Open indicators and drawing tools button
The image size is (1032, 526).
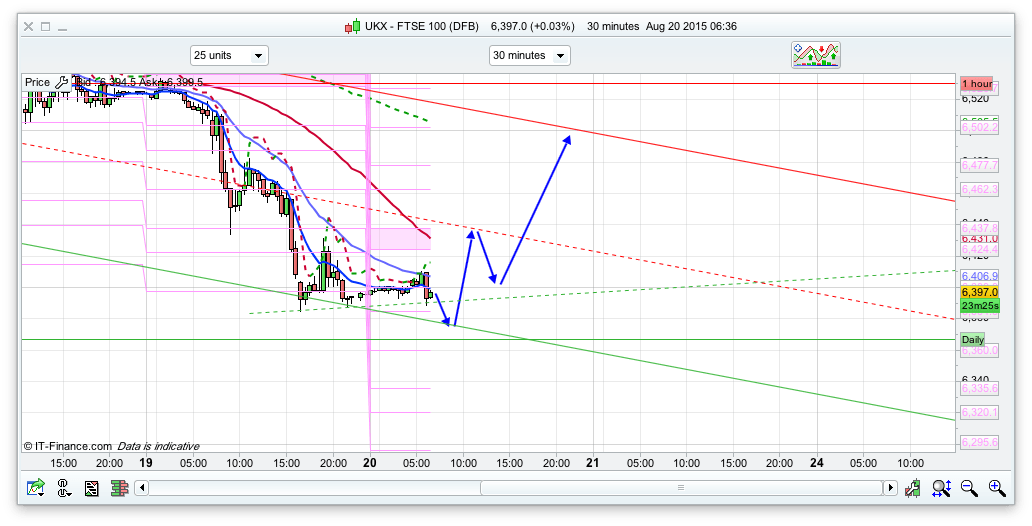tap(816, 55)
